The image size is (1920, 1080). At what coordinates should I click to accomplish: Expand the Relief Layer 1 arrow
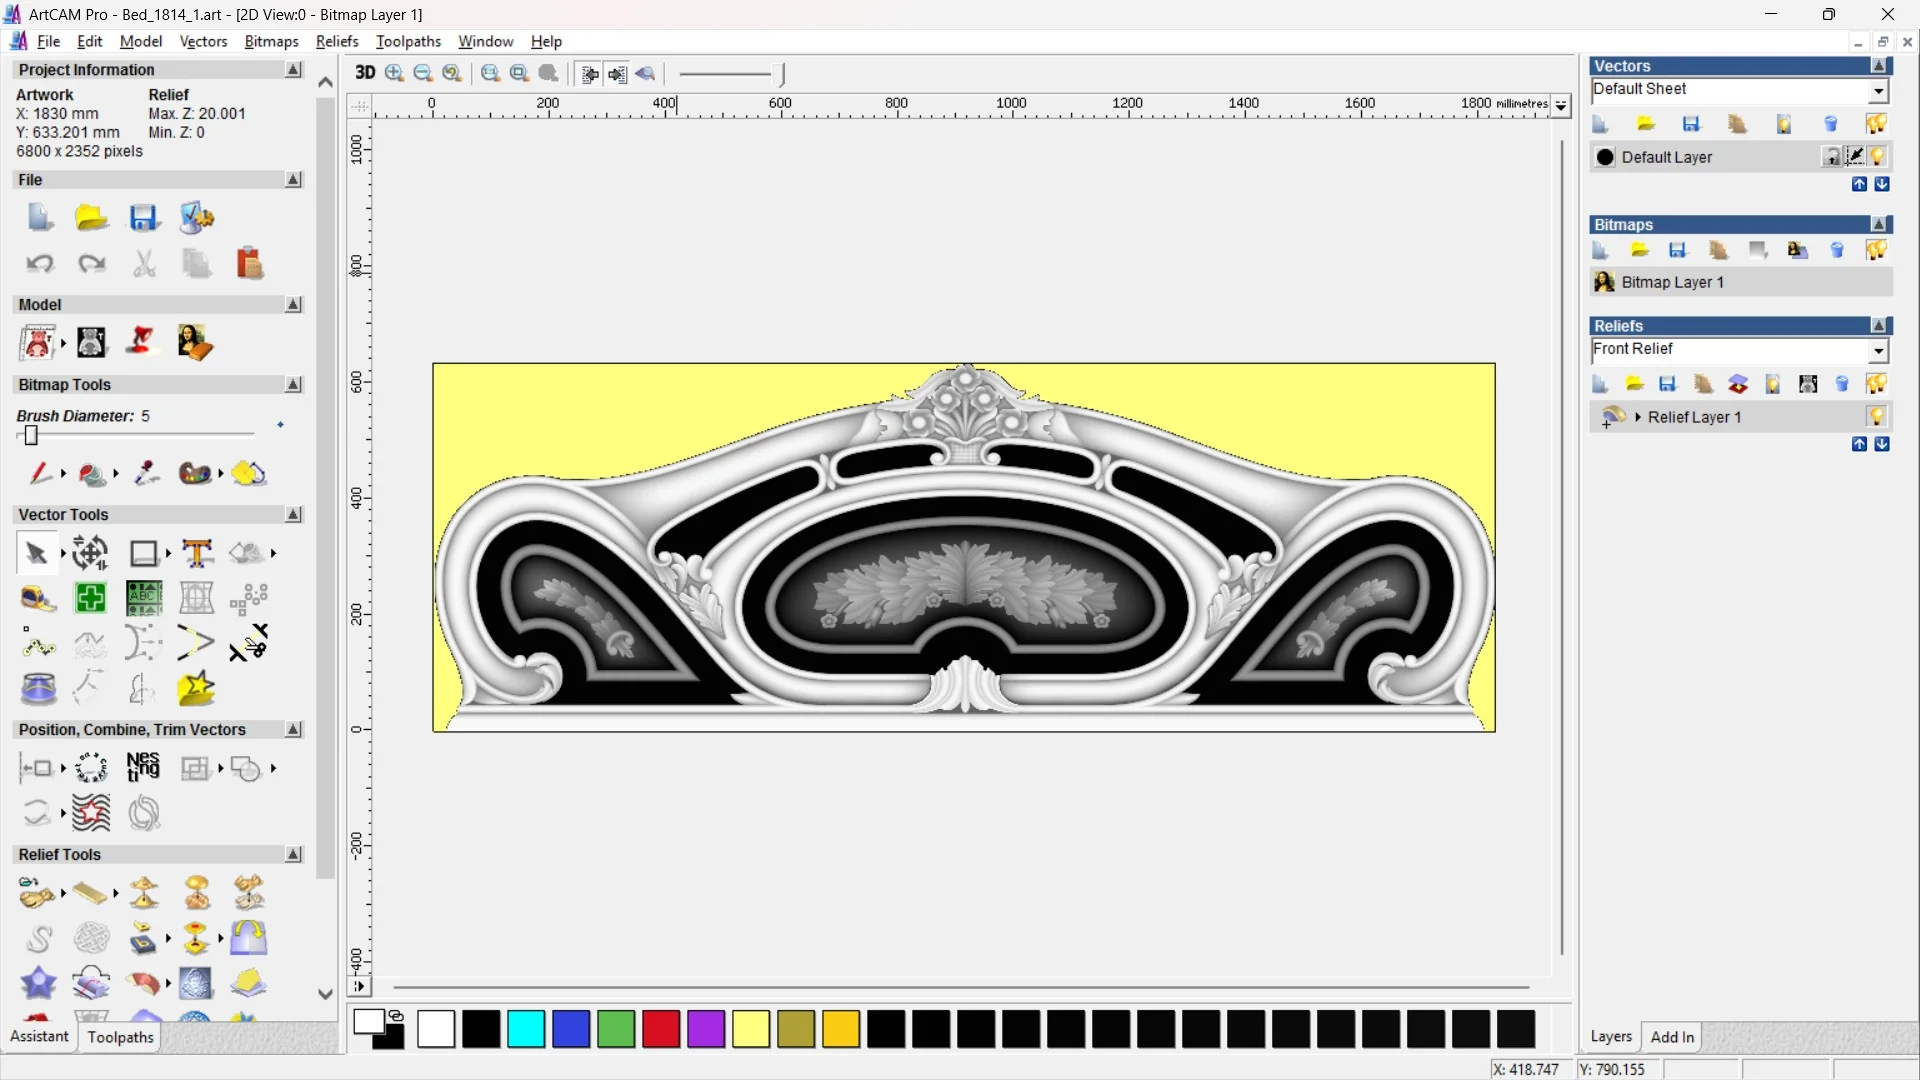1638,417
